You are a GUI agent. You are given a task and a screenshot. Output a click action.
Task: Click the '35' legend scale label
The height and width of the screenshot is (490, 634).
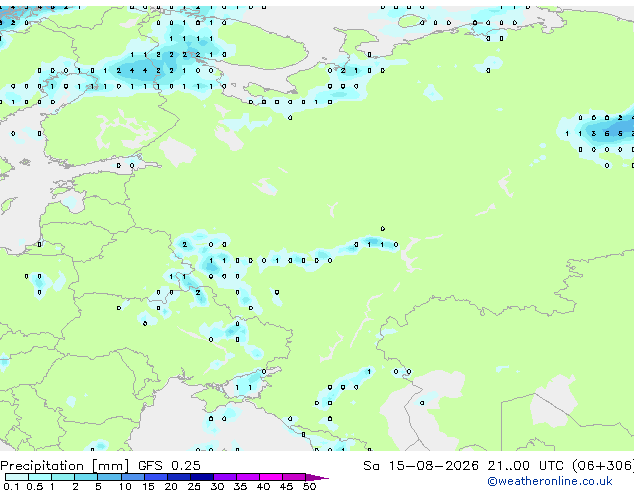[x=240, y=486]
